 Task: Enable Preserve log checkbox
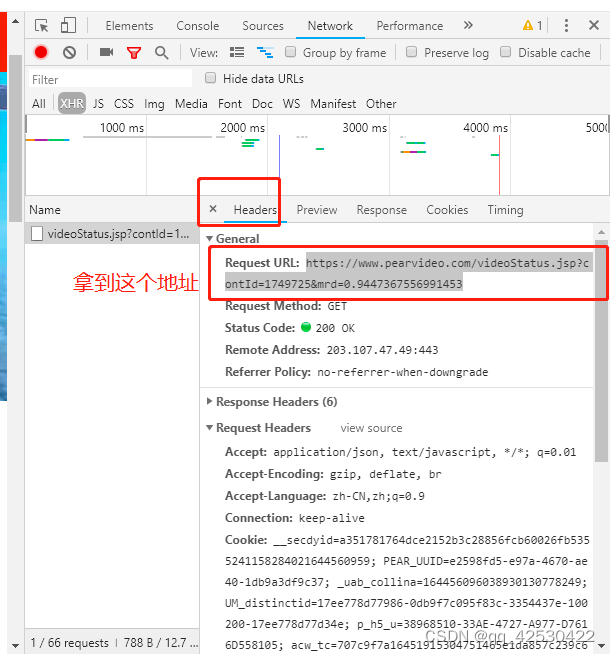pyautogui.click(x=412, y=52)
